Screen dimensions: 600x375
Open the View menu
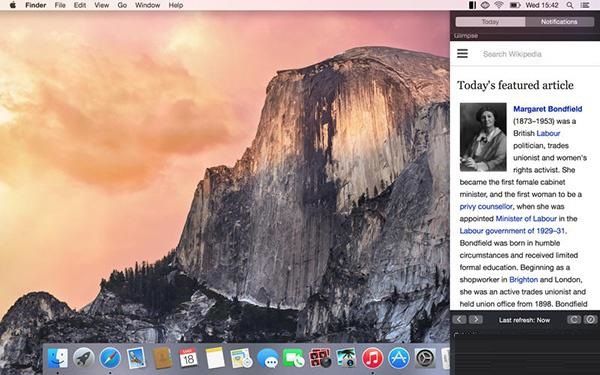click(x=101, y=5)
